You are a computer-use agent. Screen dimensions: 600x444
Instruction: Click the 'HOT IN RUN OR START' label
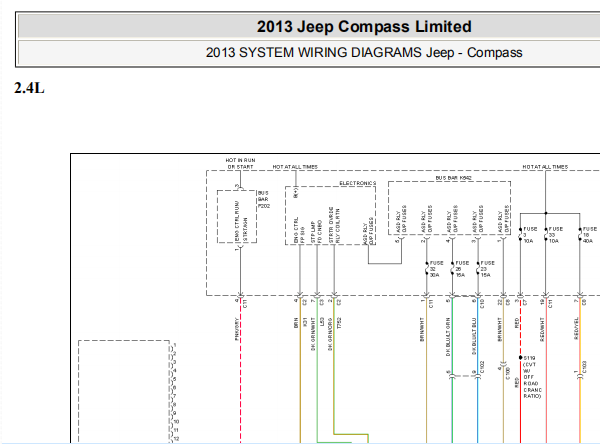(240, 163)
